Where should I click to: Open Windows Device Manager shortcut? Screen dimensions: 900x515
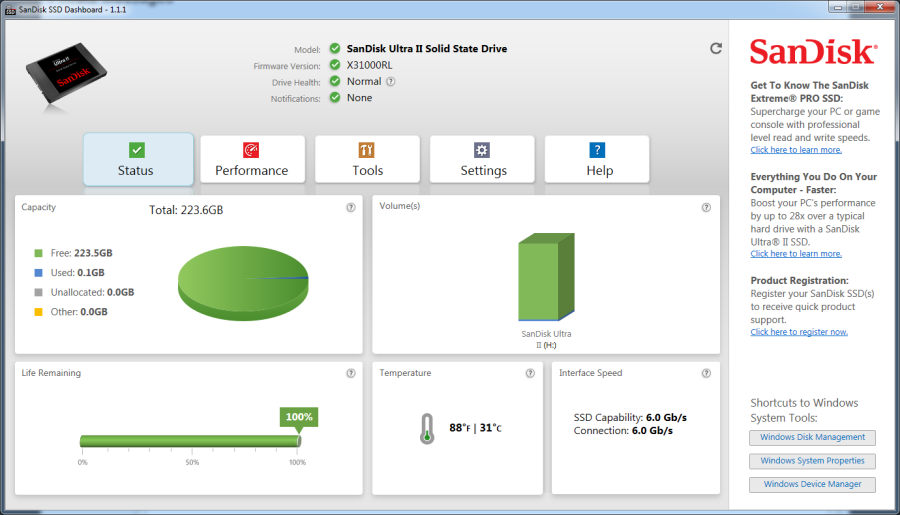coord(812,485)
